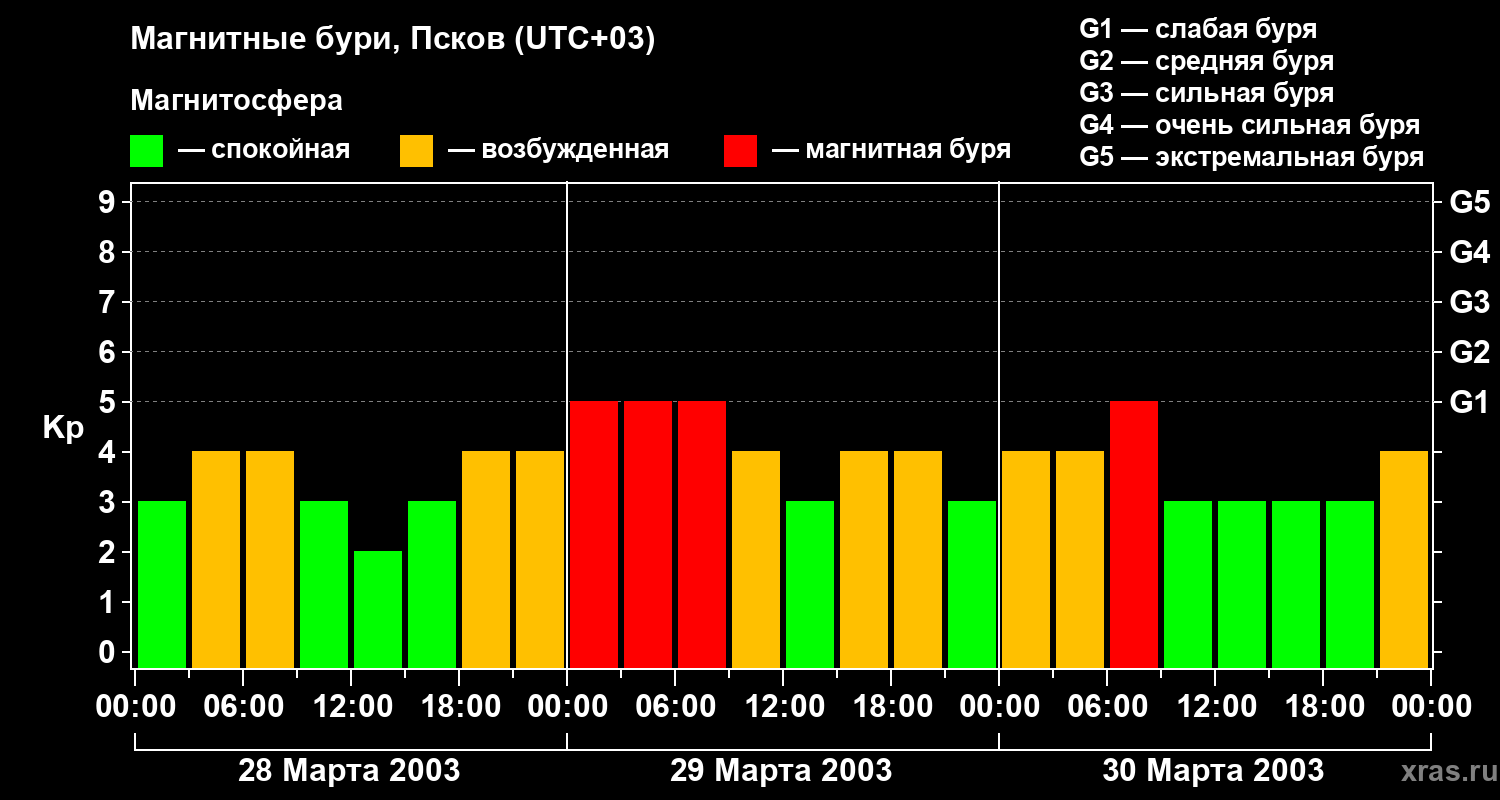This screenshot has width=1500, height=800.
Task: Click 'G5 — экстремальная буря' legend text
Action: 1251,157
